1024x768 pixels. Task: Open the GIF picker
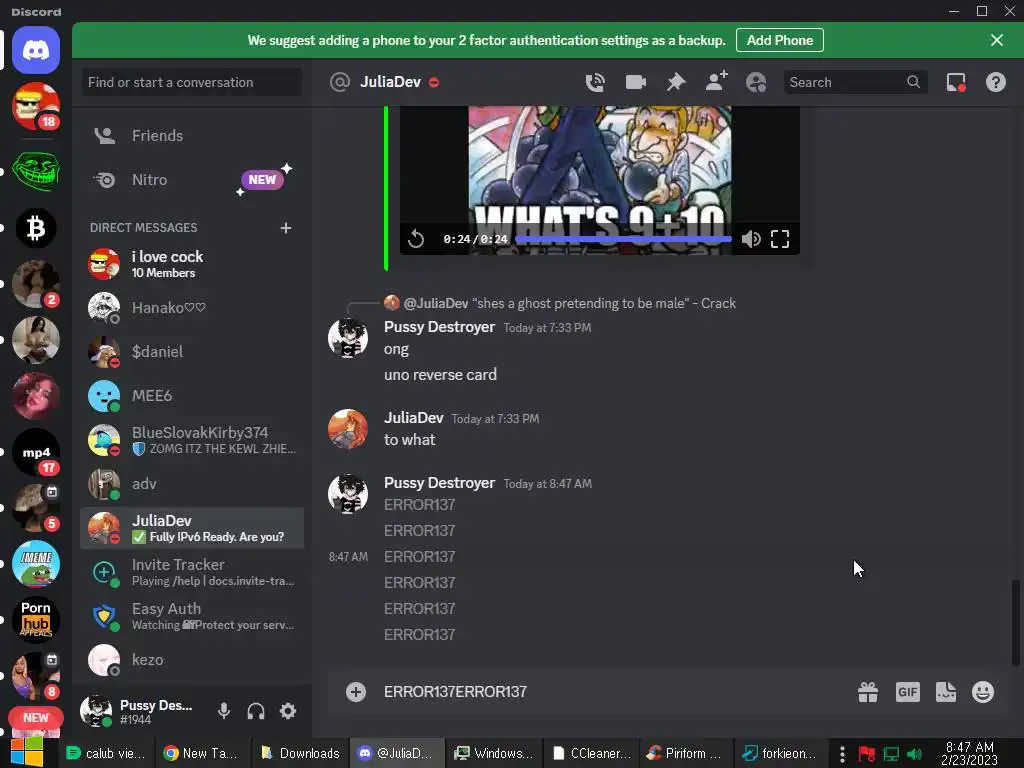tap(907, 692)
